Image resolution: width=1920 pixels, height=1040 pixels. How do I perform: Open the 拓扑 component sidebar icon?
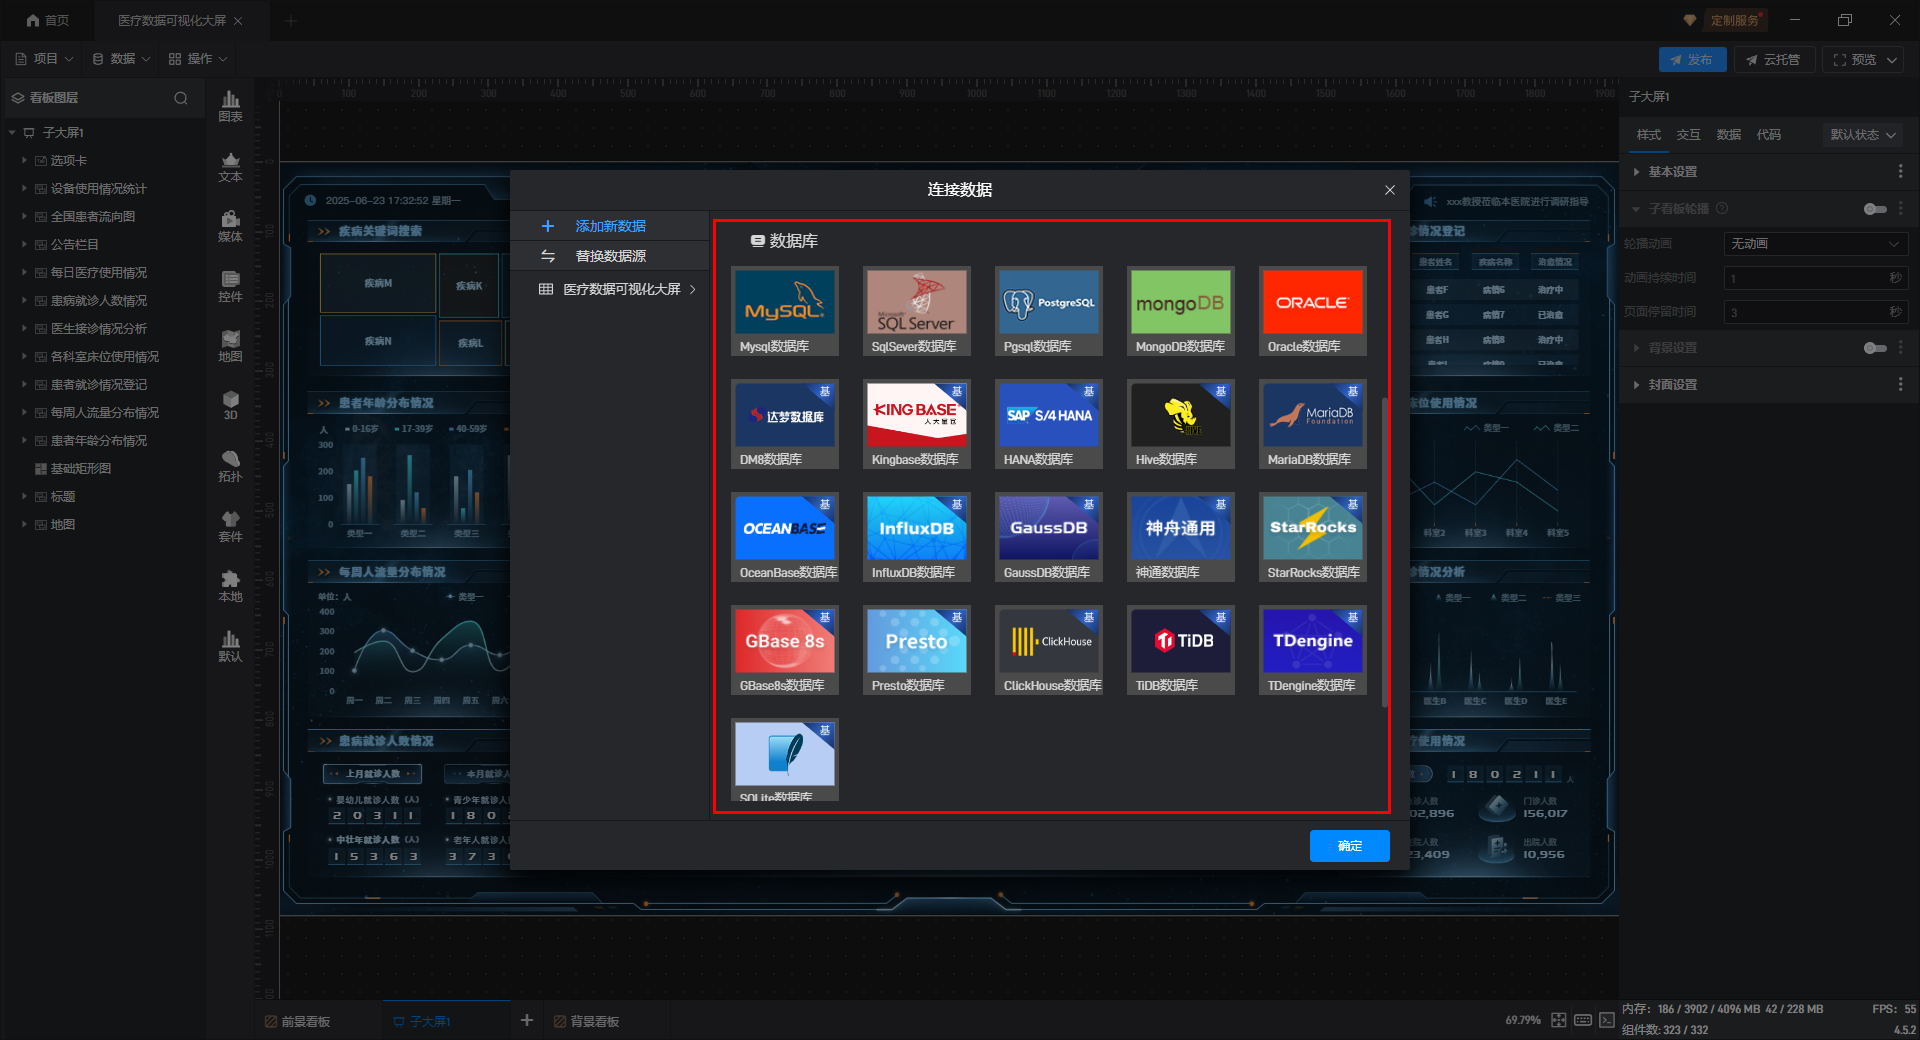pos(230,466)
